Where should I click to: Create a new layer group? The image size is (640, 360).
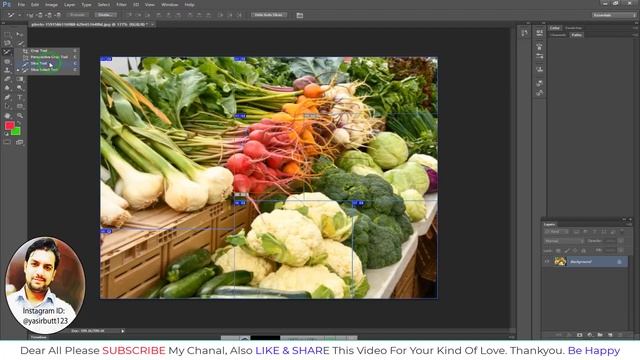click(600, 335)
